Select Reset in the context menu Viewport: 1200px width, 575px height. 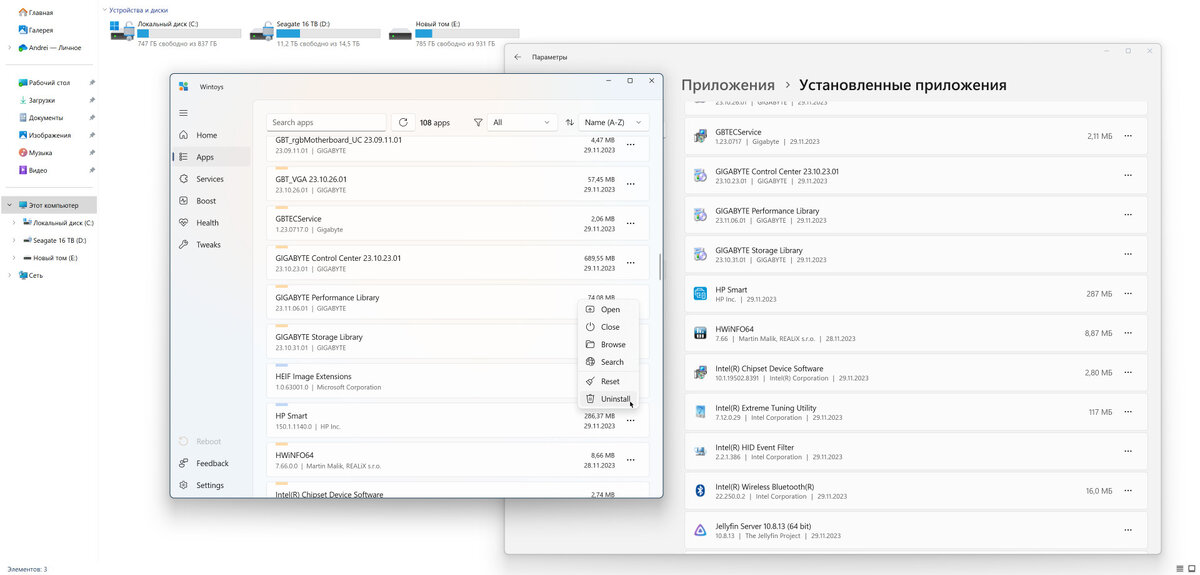click(608, 381)
